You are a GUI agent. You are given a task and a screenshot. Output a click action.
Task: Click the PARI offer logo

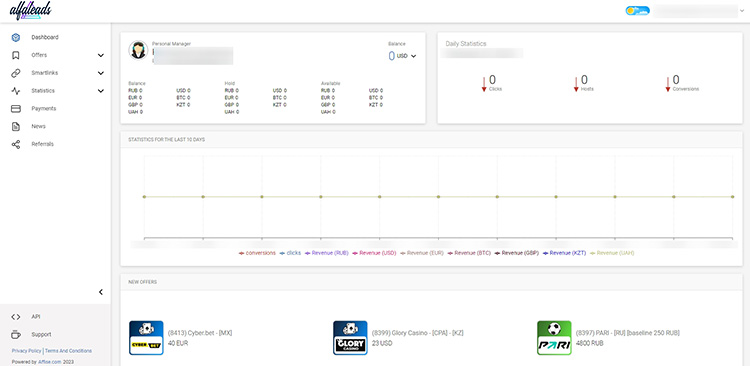coord(554,338)
